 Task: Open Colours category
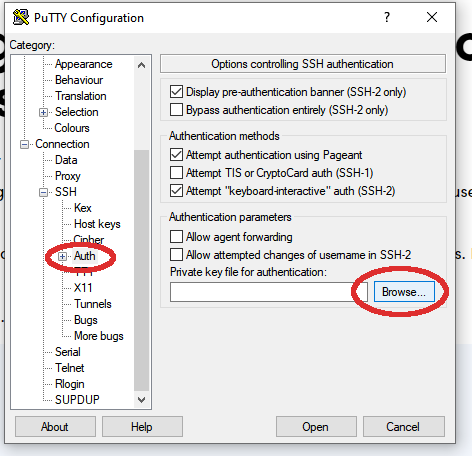point(72,128)
